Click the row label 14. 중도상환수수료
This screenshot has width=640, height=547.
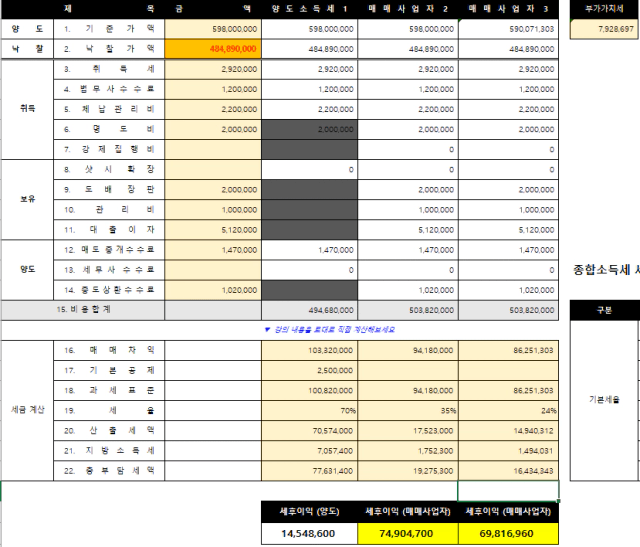pyautogui.click(x=109, y=290)
